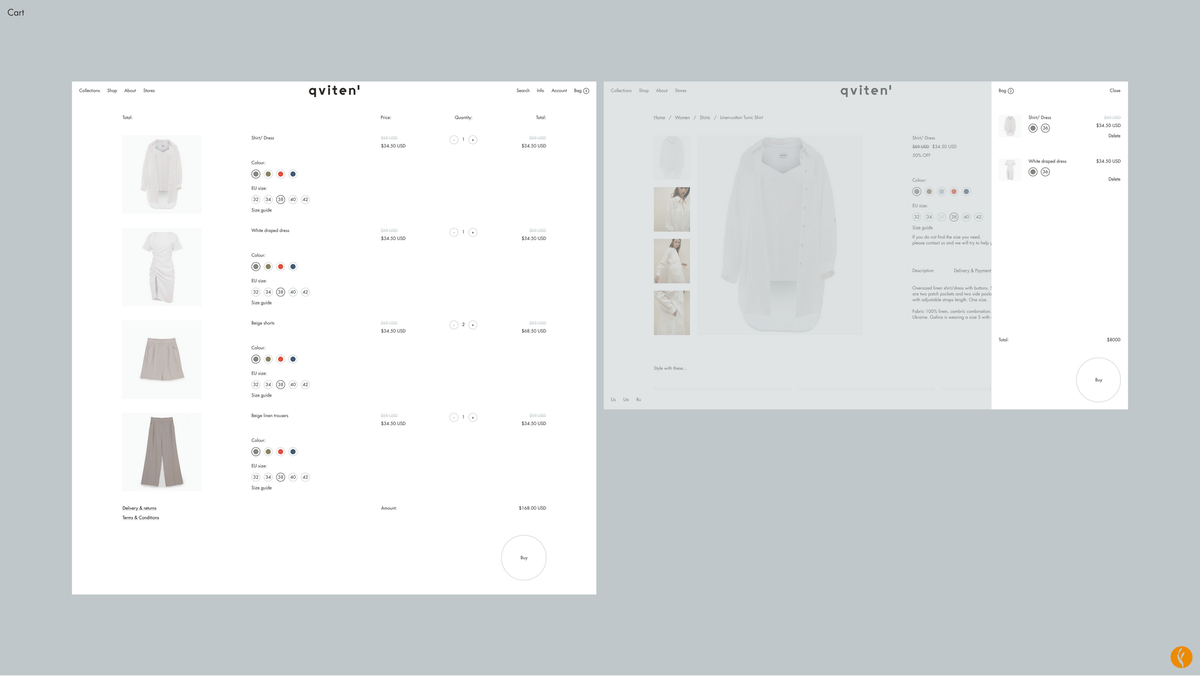Pick the navy blue colour for Shirt/ Dress
Image resolution: width=1200 pixels, height=676 pixels.
tap(293, 174)
